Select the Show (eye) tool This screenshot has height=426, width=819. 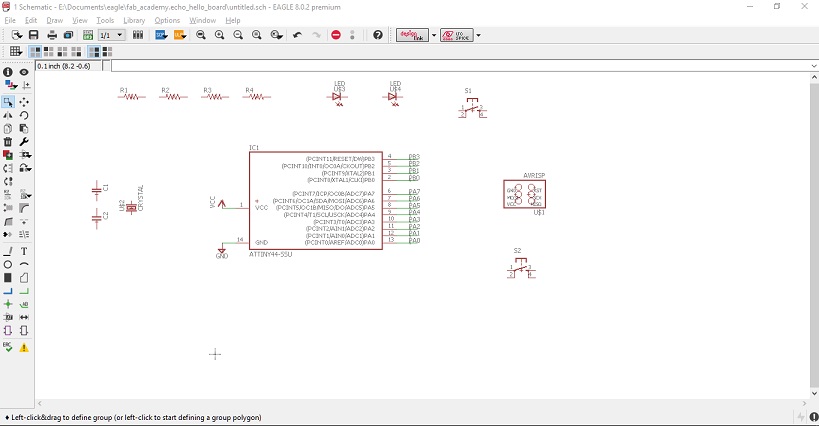24,72
